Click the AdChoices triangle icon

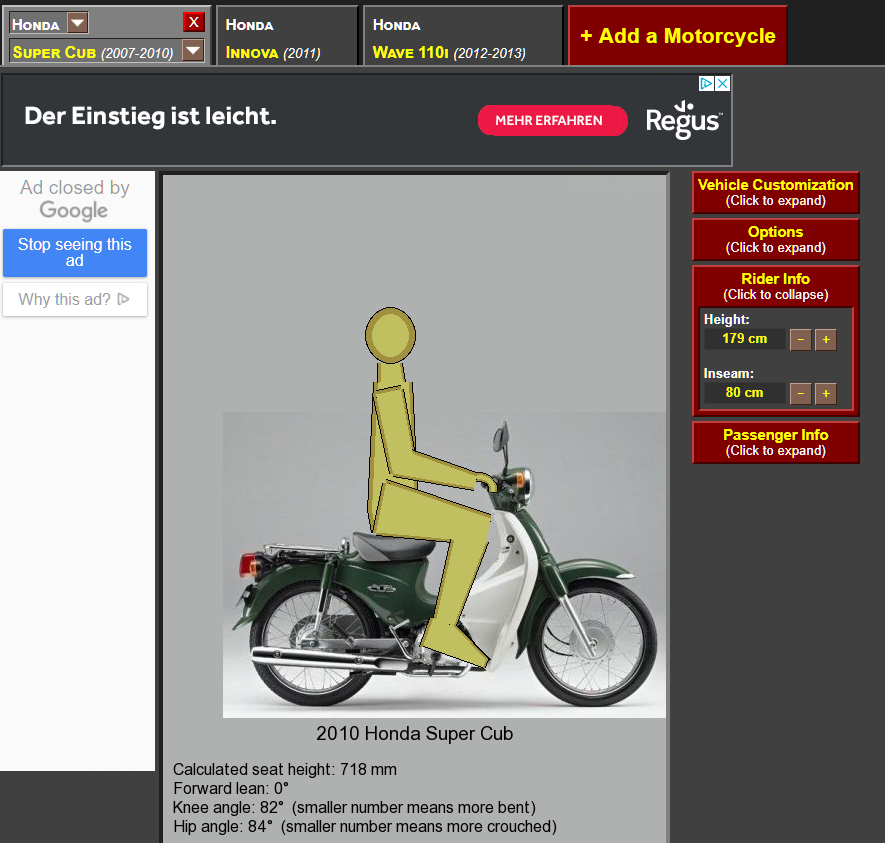[x=705, y=84]
